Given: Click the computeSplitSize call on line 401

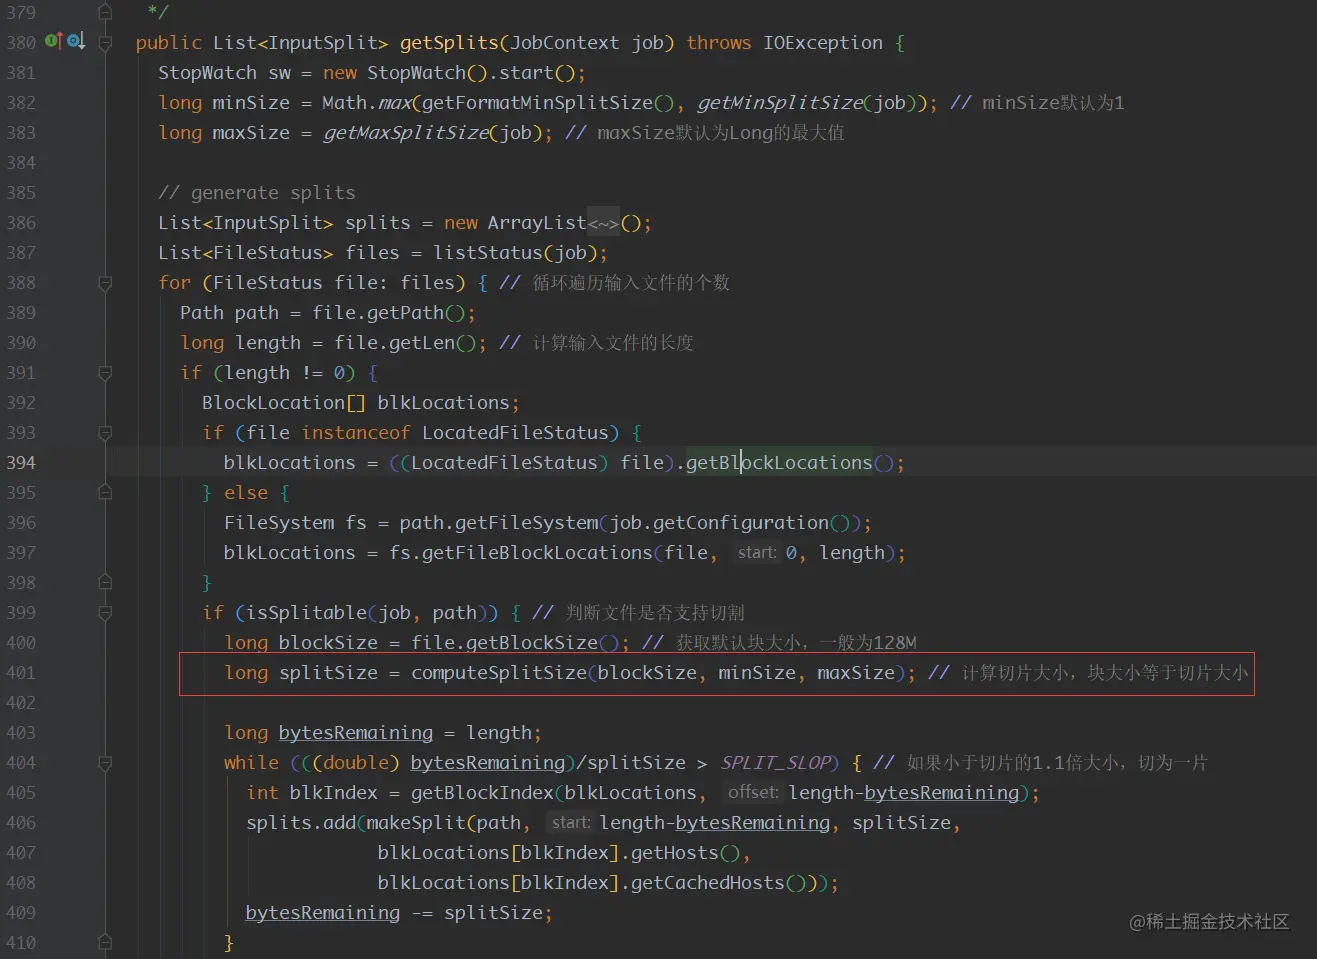Looking at the screenshot, I should click(x=499, y=673).
